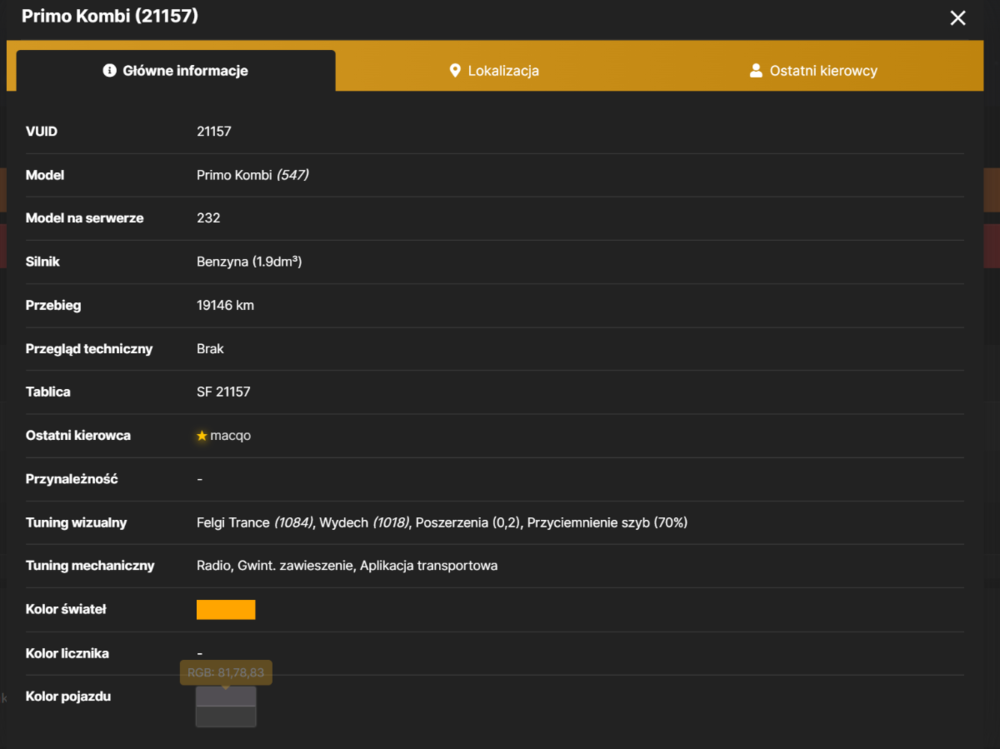The image size is (1000, 749).
Task: Switch to the Lokalizacja tab
Action: (494, 70)
